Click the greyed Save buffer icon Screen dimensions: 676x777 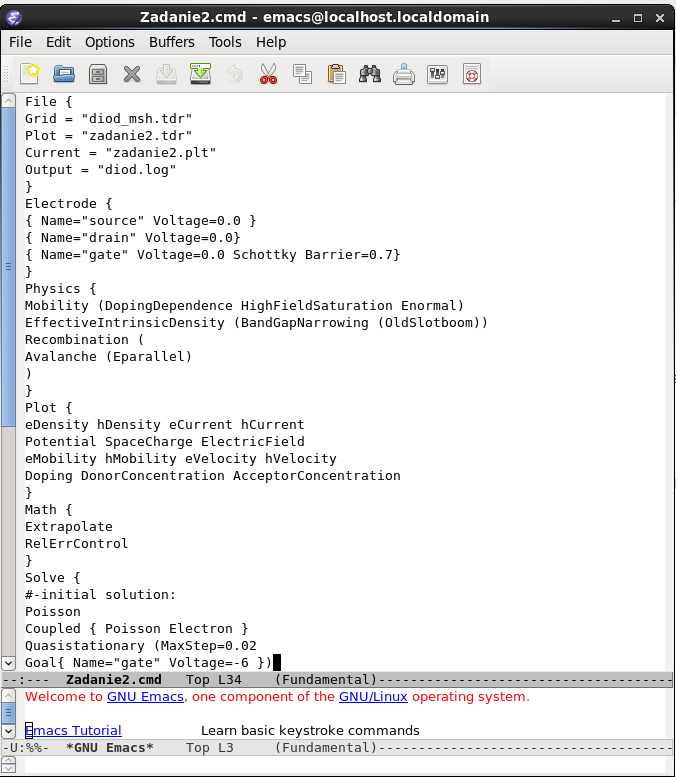click(166, 74)
